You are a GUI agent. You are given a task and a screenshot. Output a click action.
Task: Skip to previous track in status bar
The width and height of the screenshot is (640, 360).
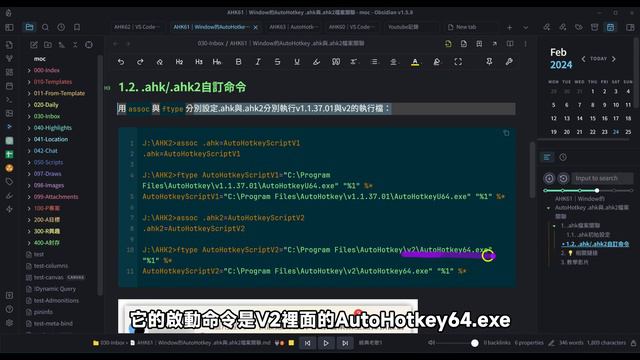tap(307, 343)
